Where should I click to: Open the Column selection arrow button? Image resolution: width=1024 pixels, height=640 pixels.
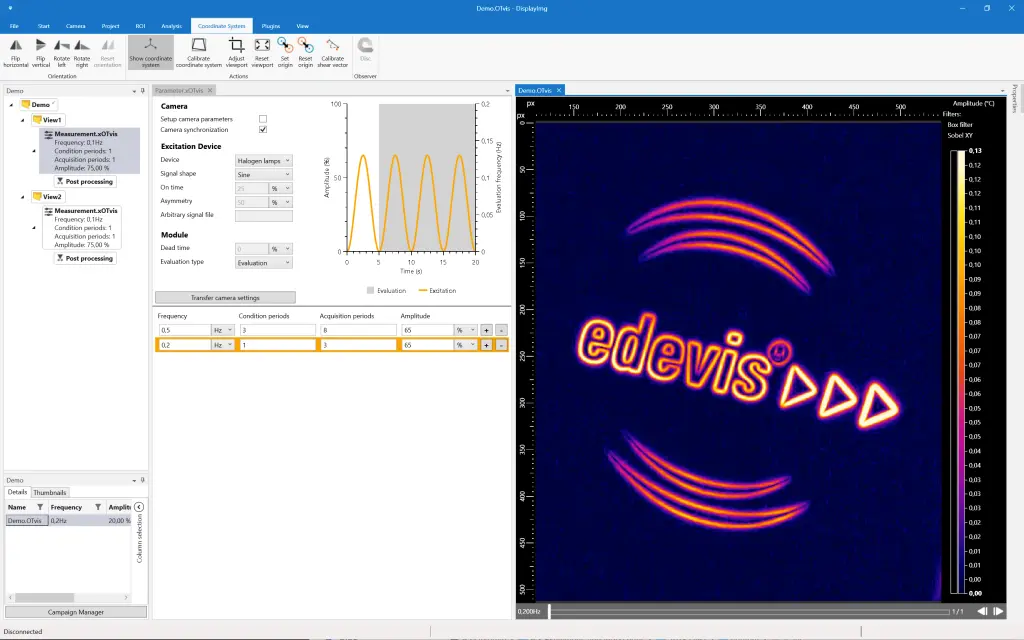coord(139,507)
